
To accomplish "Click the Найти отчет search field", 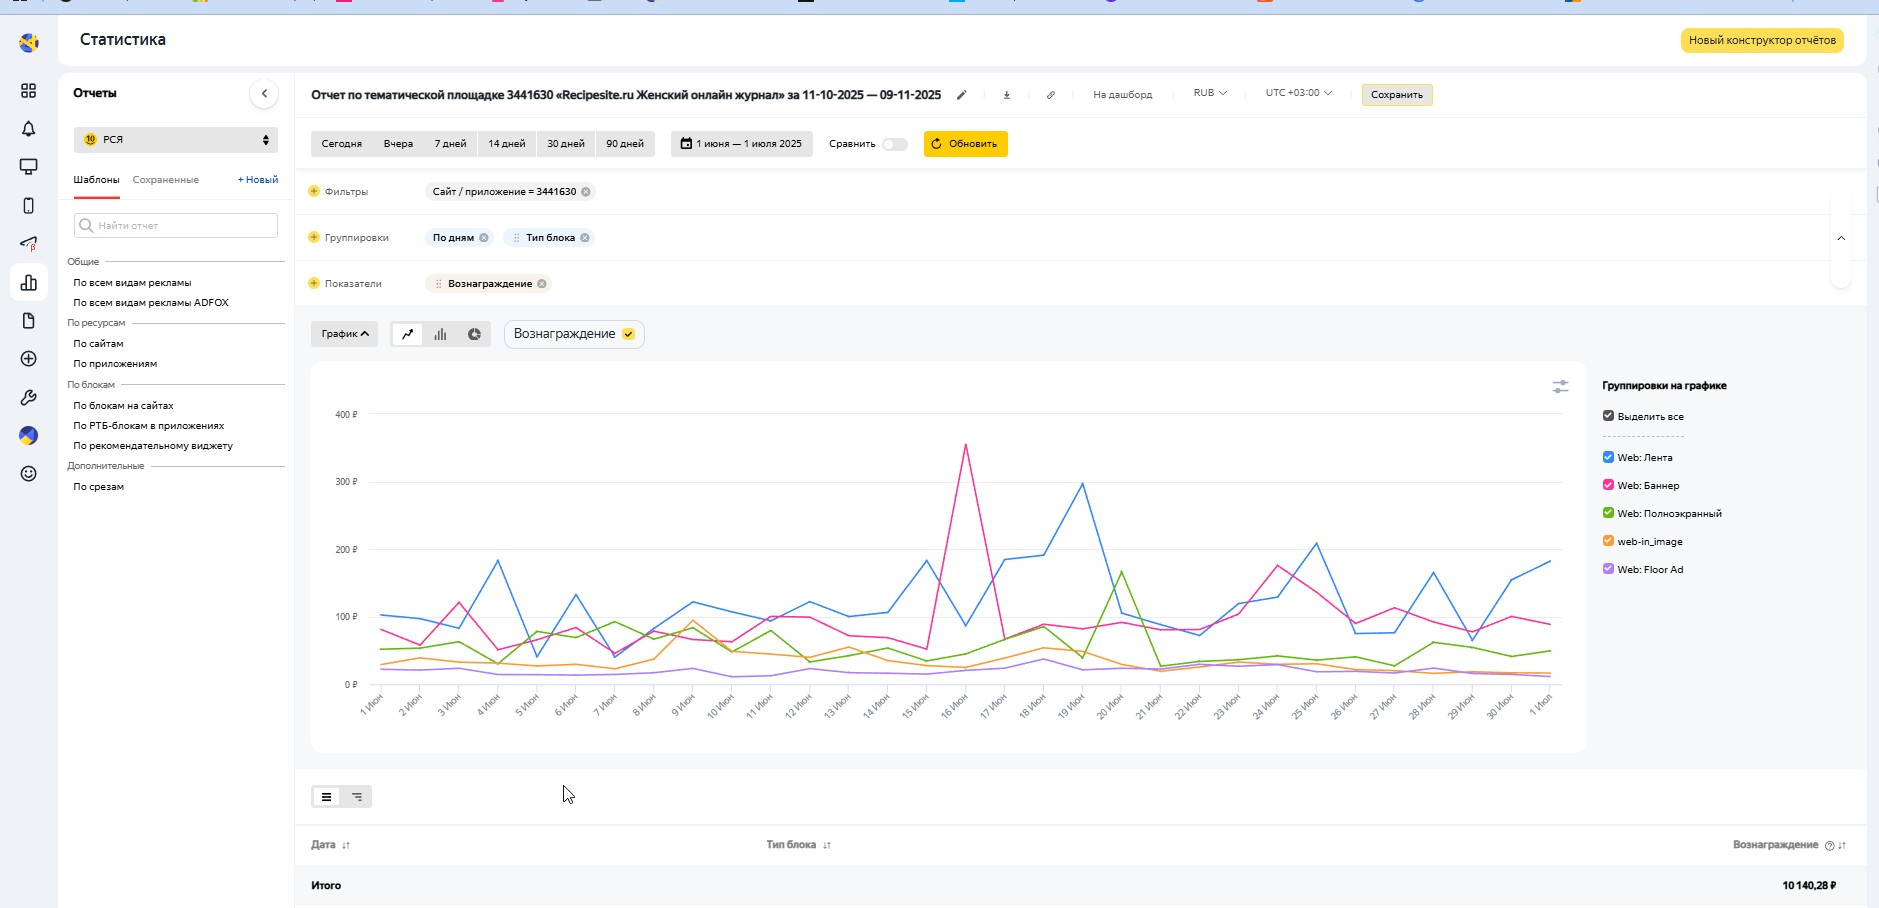I will click(x=176, y=226).
